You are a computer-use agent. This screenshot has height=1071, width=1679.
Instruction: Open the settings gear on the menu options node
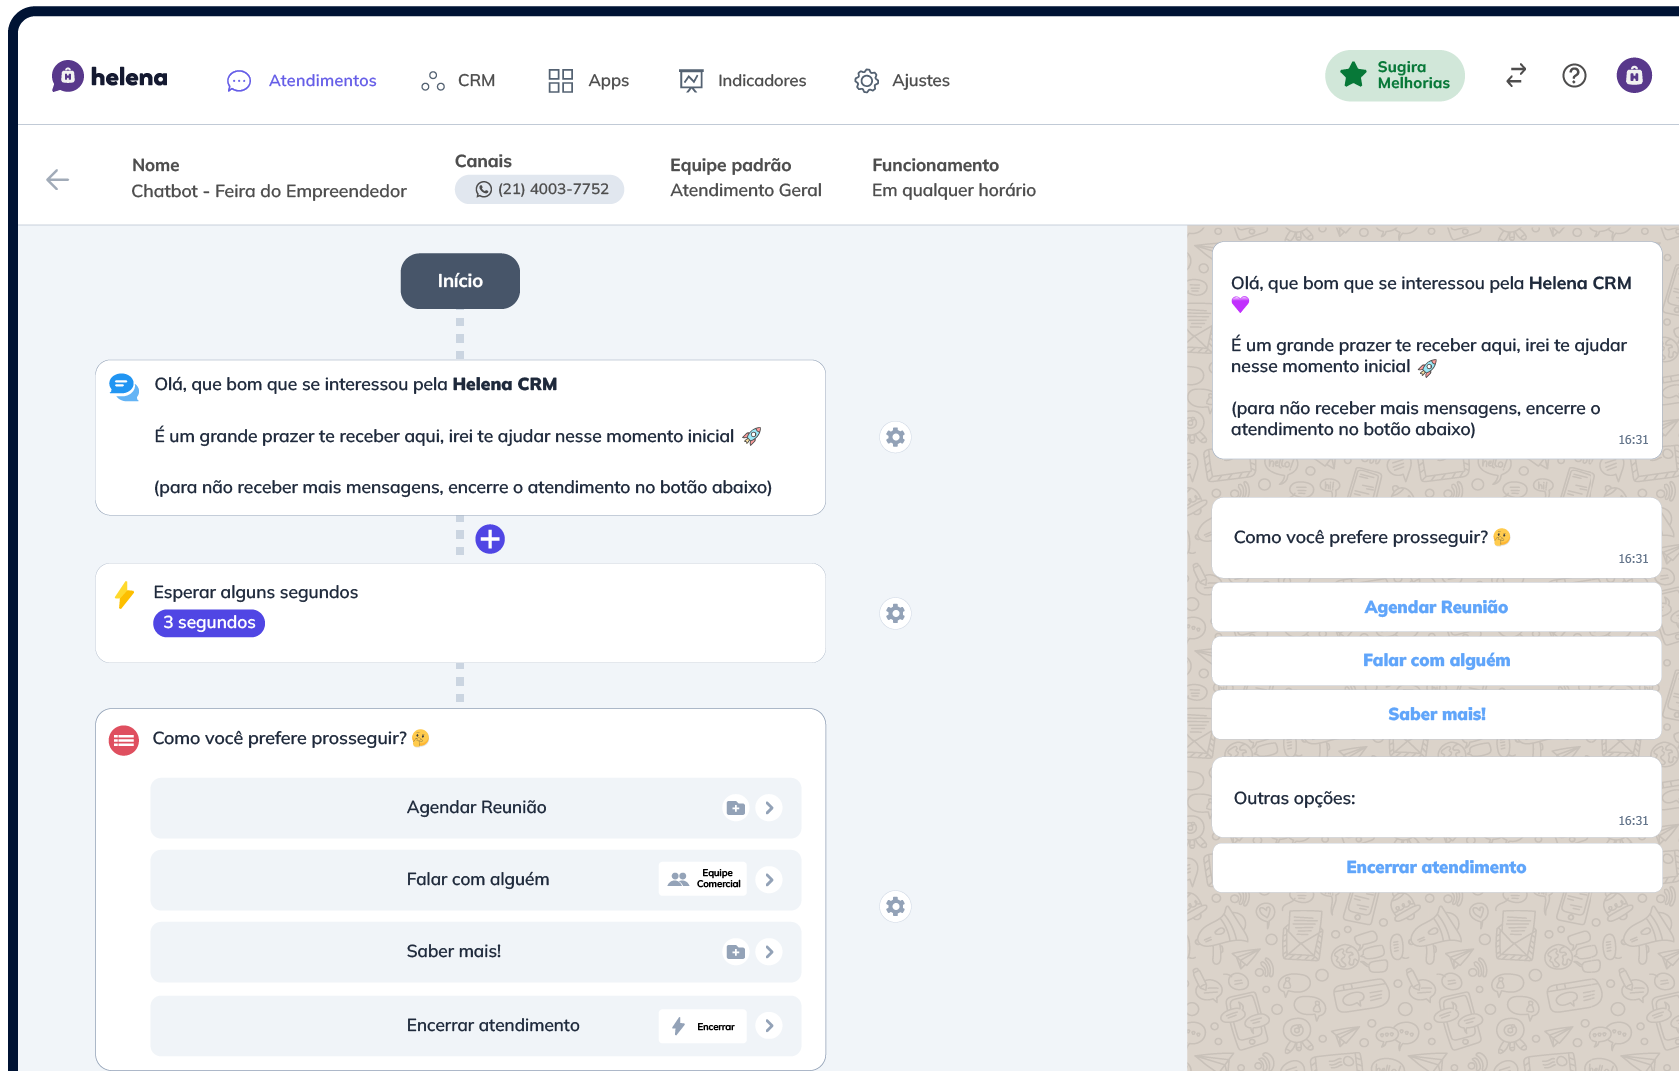point(895,906)
